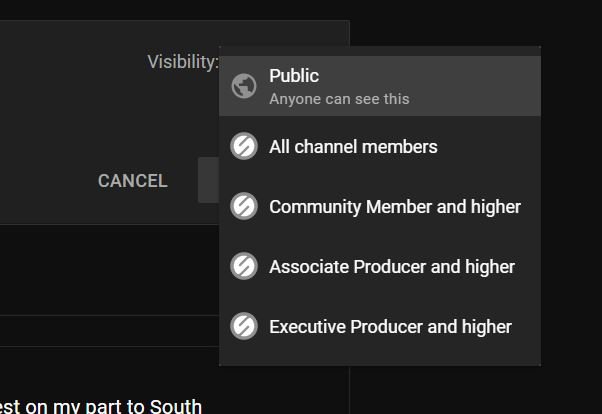Set visibility to Community Member and higher

[x=394, y=207]
